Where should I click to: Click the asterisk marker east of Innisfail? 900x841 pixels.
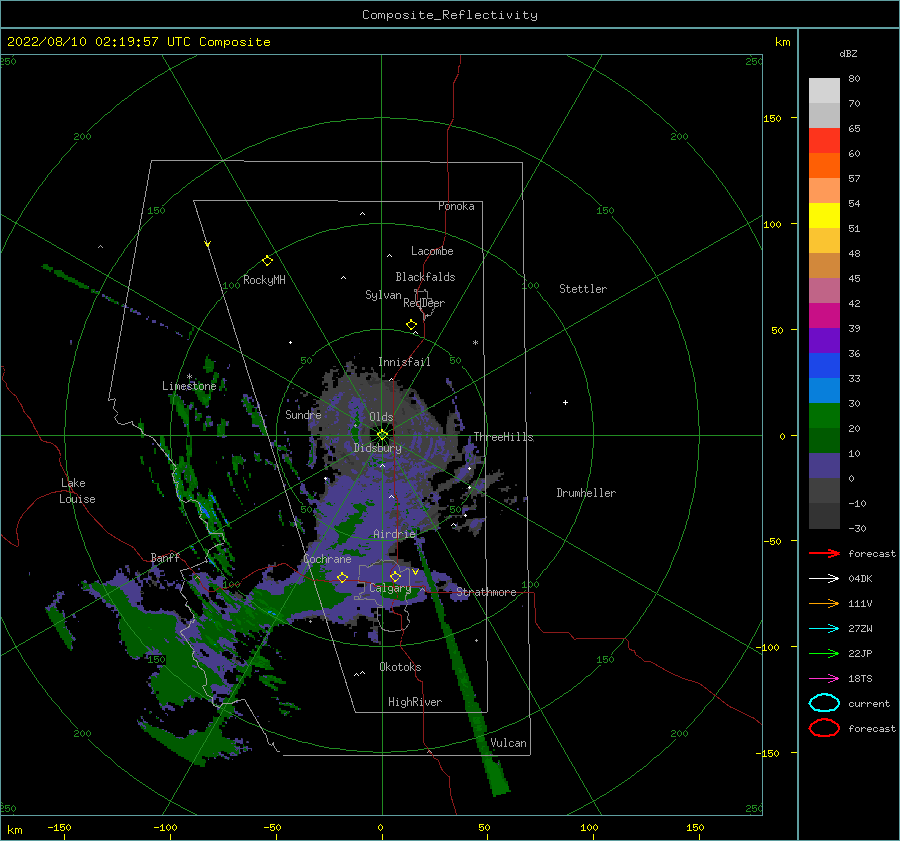pos(475,343)
